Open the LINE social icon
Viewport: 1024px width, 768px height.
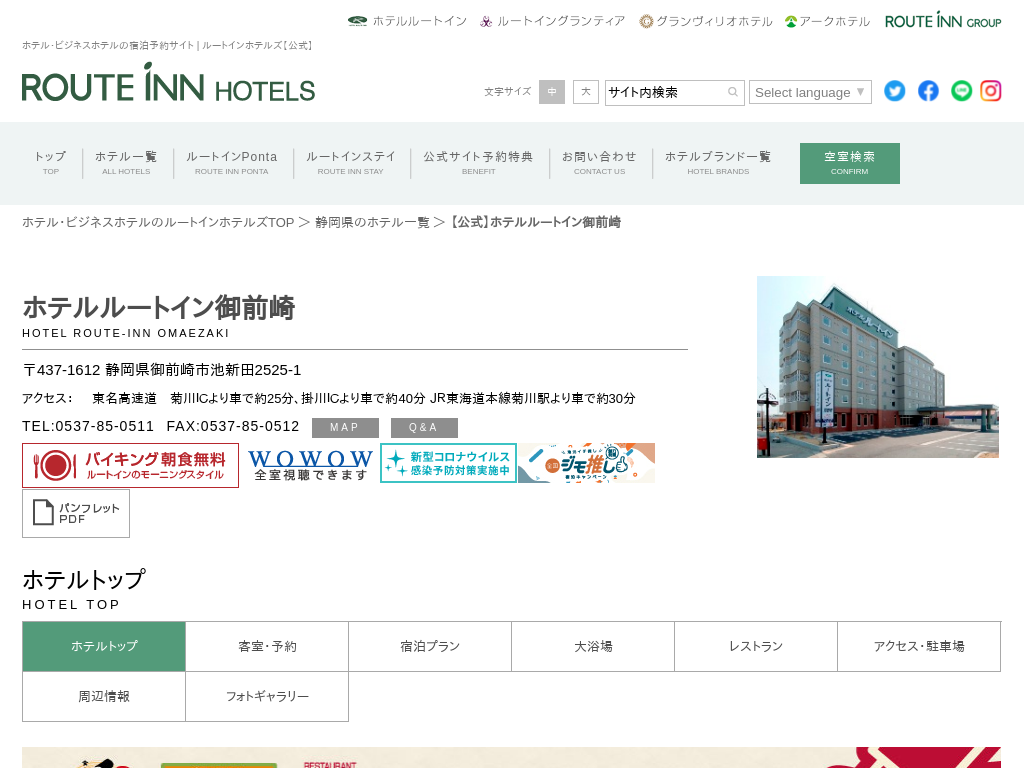coord(961,91)
